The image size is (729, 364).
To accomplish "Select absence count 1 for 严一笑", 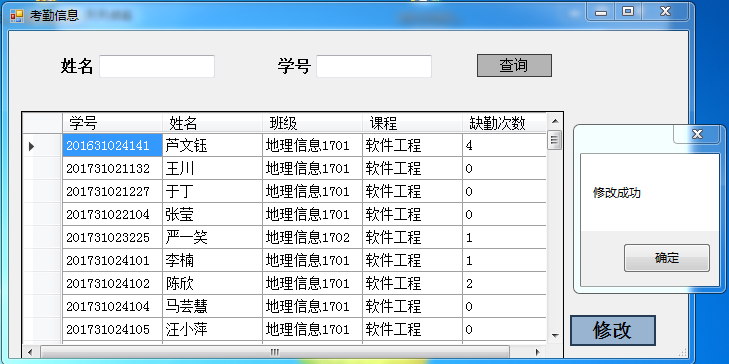I will point(504,238).
